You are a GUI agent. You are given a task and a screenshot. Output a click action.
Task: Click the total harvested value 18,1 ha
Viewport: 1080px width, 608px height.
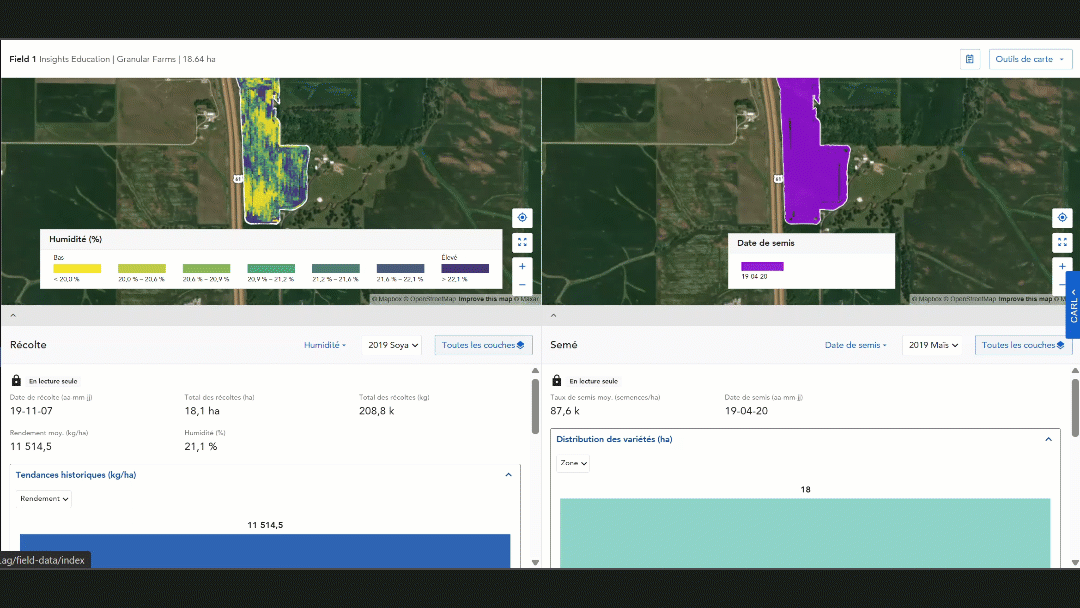point(202,411)
